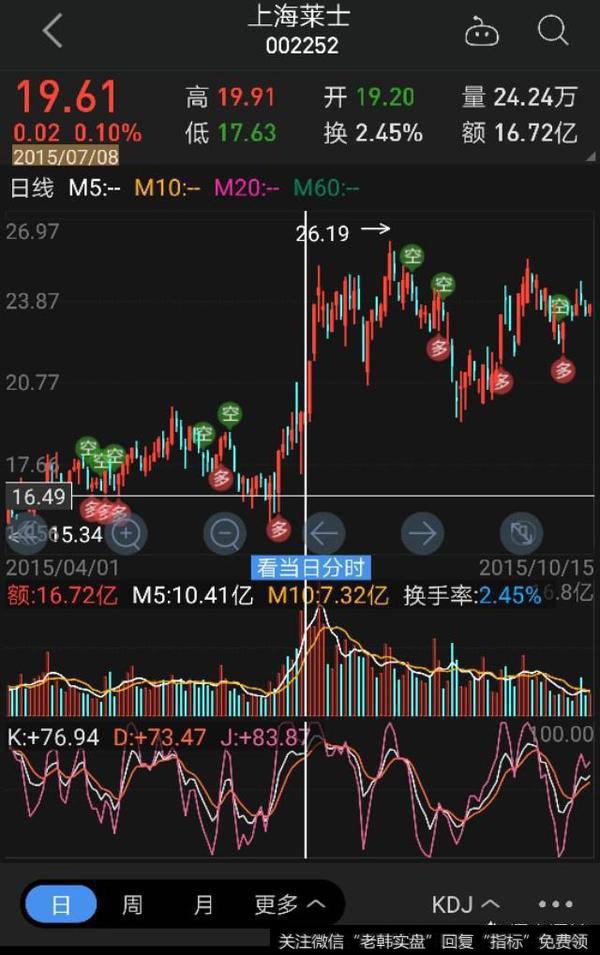Image resolution: width=600 pixels, height=955 pixels.
Task: Tap the 26.19 peak price label
Action: pos(322,233)
